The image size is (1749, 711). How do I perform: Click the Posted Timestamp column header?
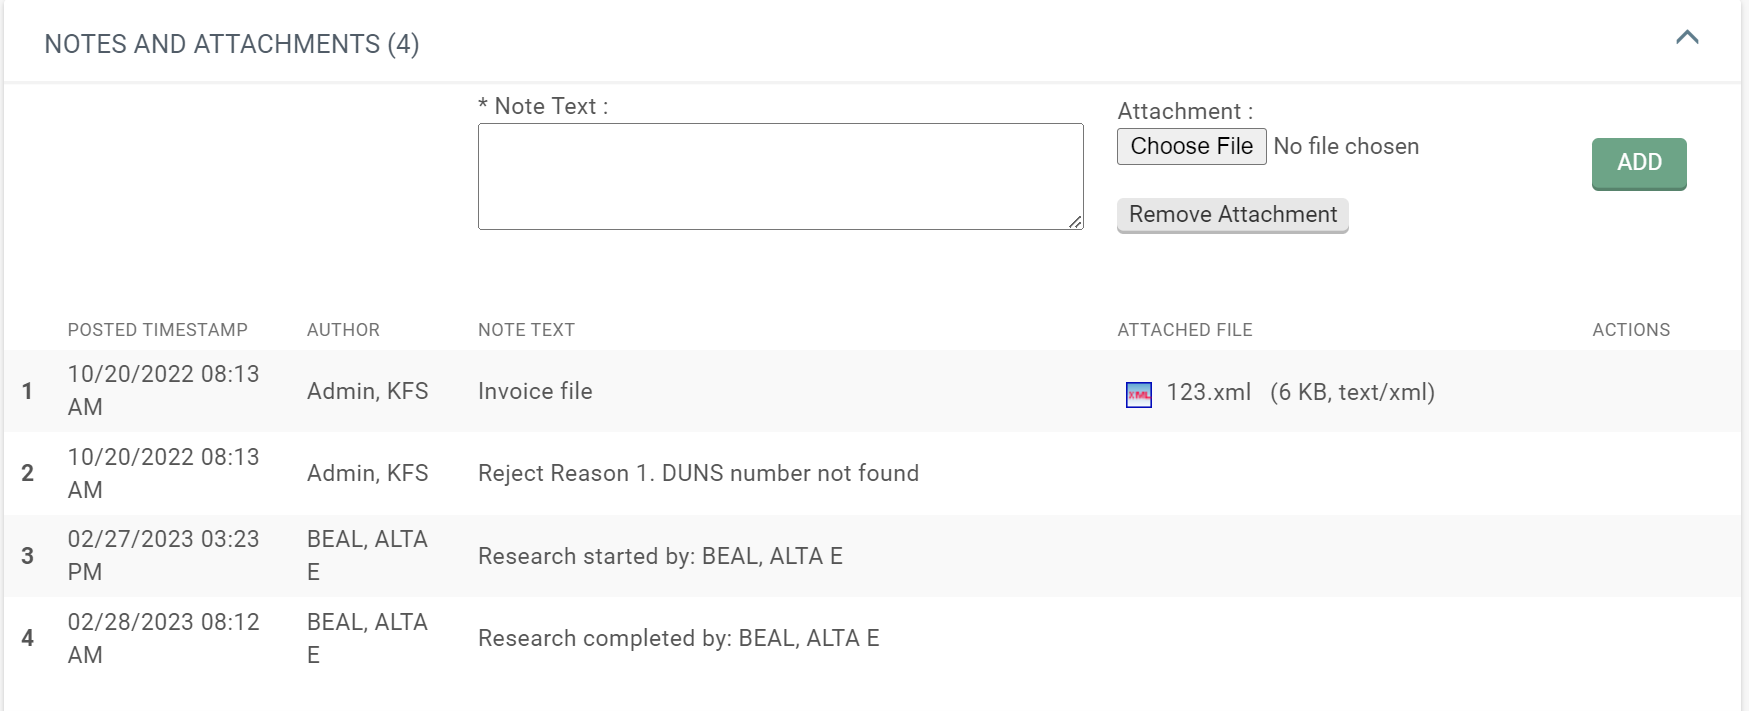tap(157, 330)
